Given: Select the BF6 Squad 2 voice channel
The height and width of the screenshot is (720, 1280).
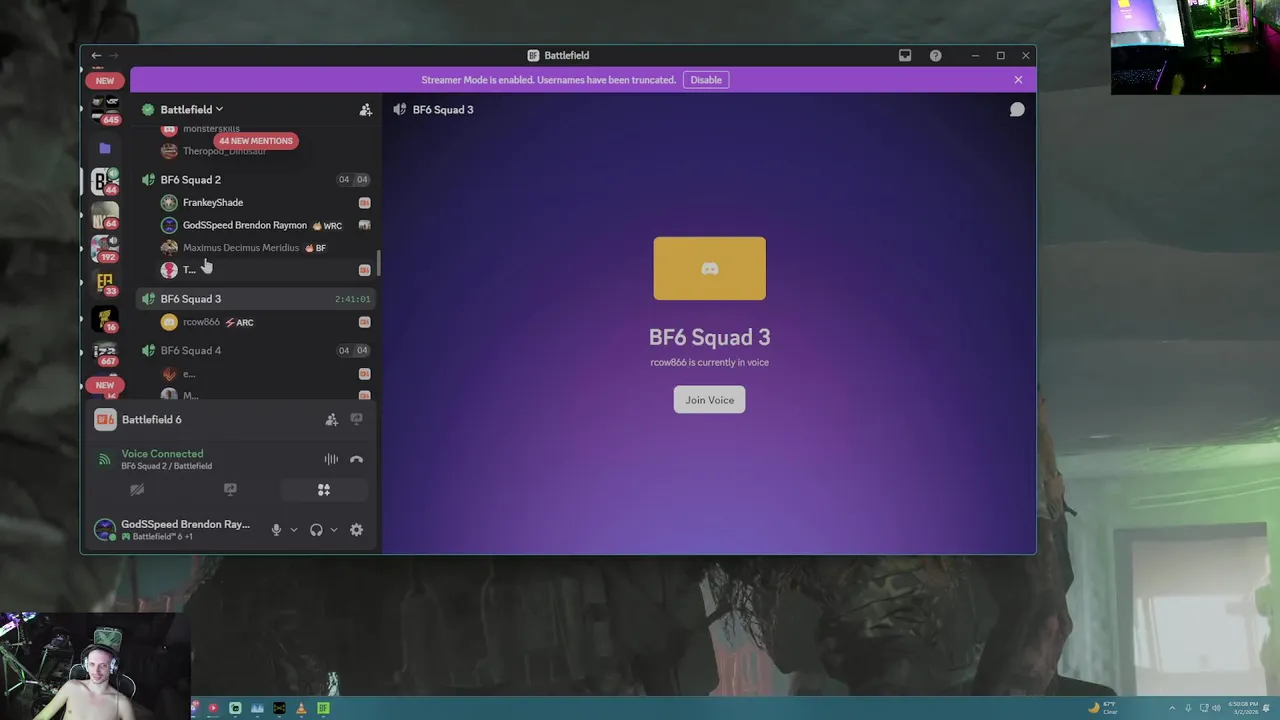Looking at the screenshot, I should click(255, 180).
